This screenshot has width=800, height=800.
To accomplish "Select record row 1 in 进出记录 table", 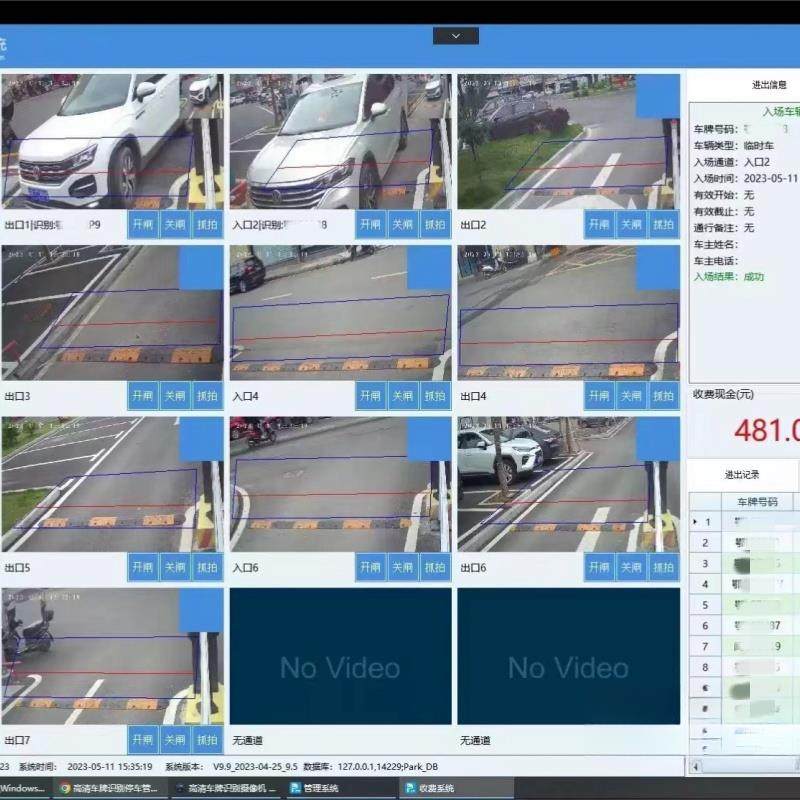I will pyautogui.click(x=744, y=521).
